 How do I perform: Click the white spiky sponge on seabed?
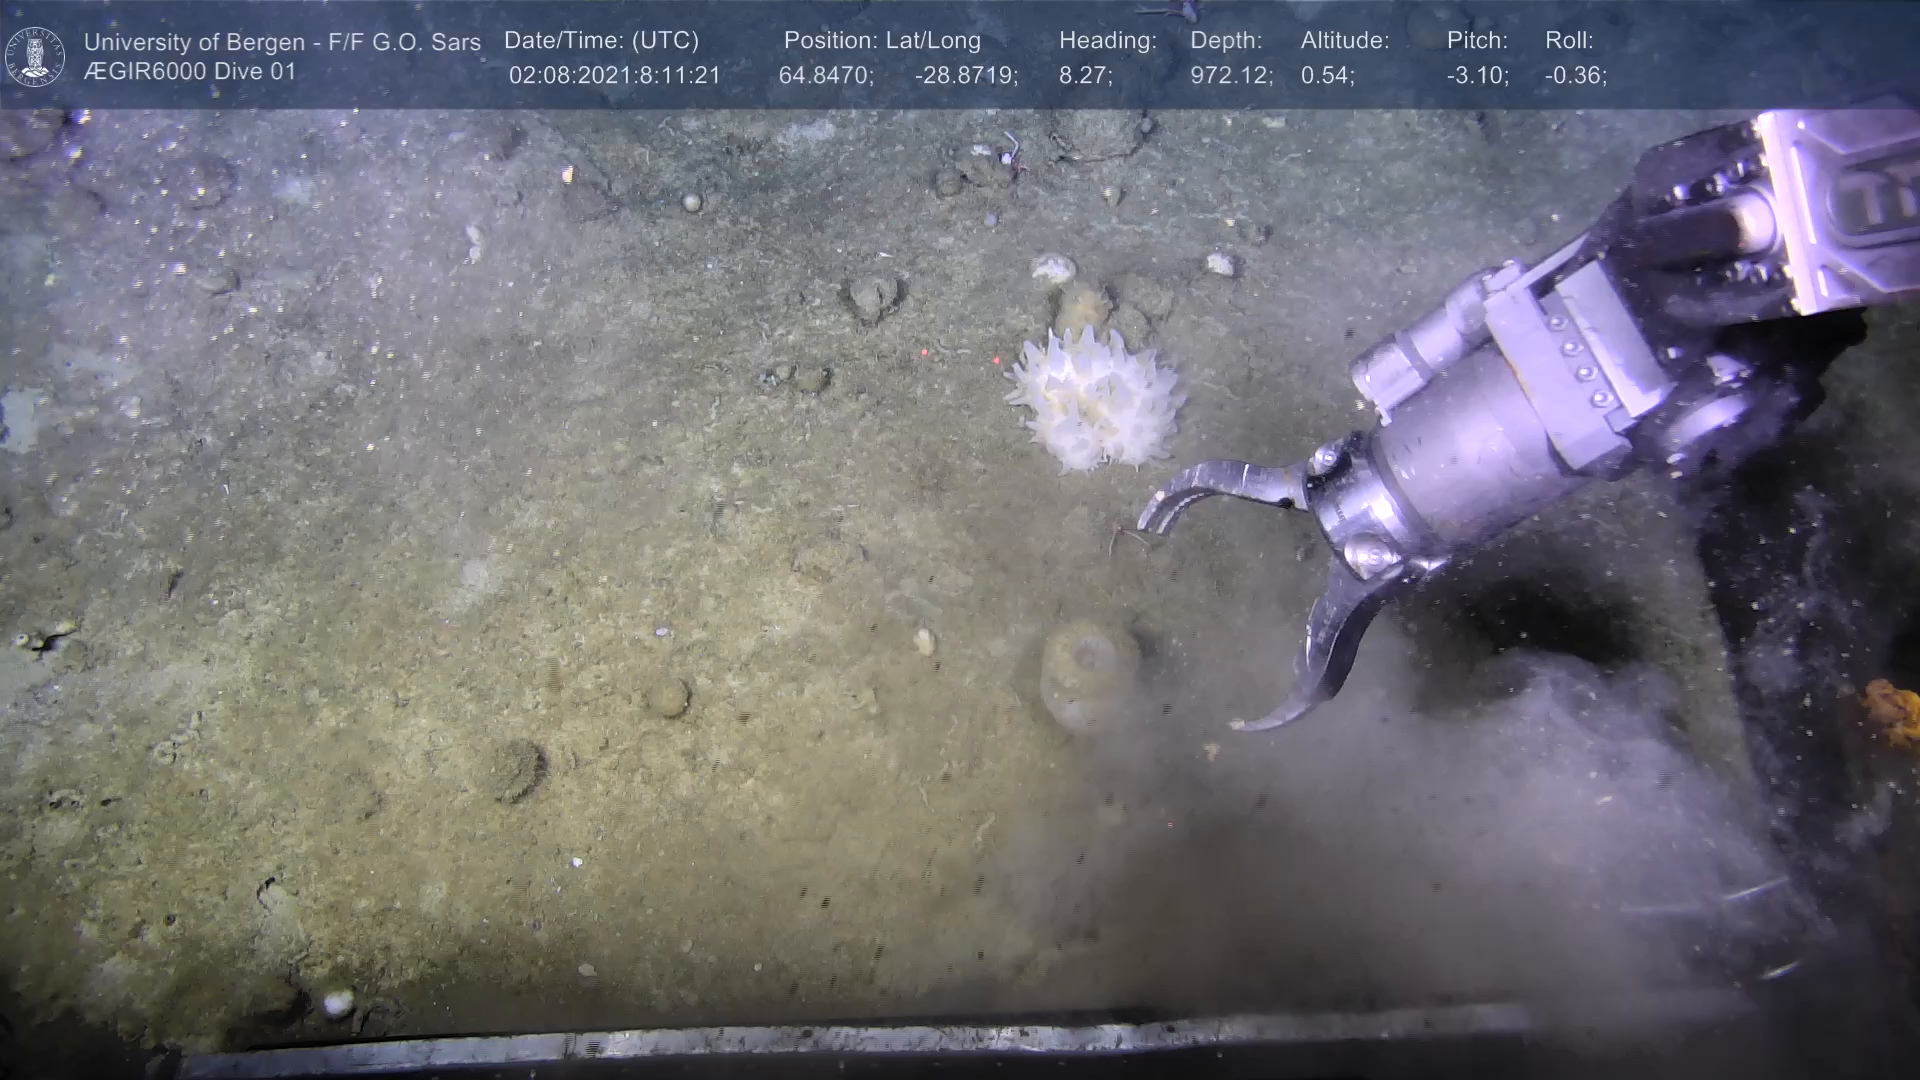click(1097, 400)
